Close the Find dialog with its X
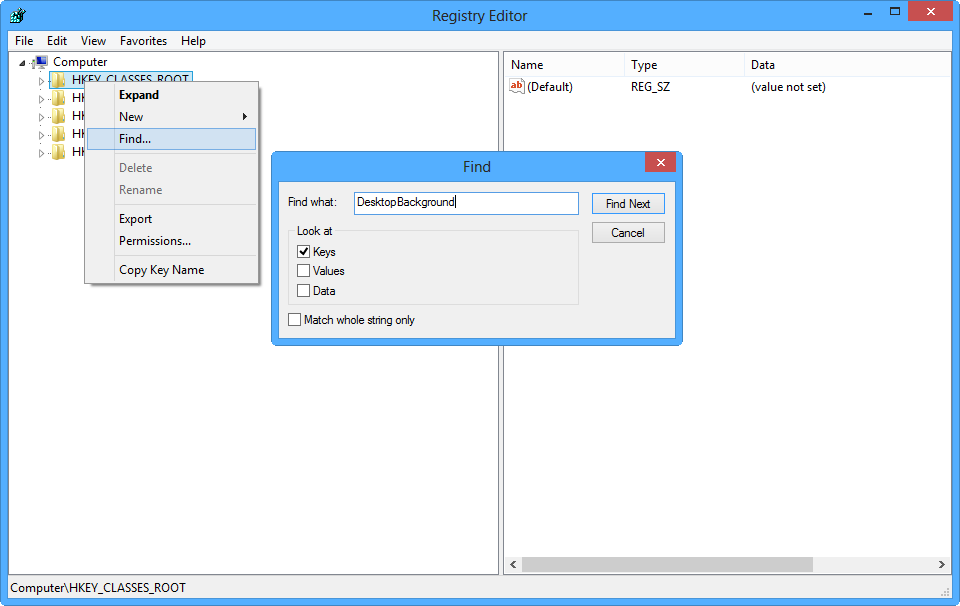The height and width of the screenshot is (606, 960). 661,162
